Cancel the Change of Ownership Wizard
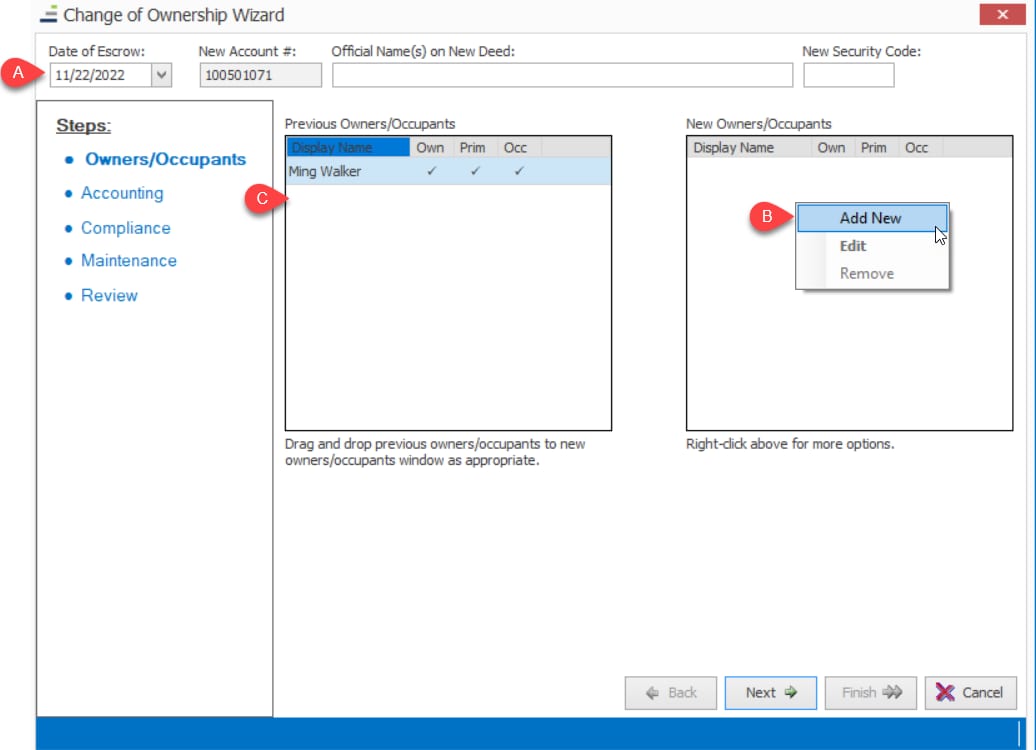 click(971, 693)
